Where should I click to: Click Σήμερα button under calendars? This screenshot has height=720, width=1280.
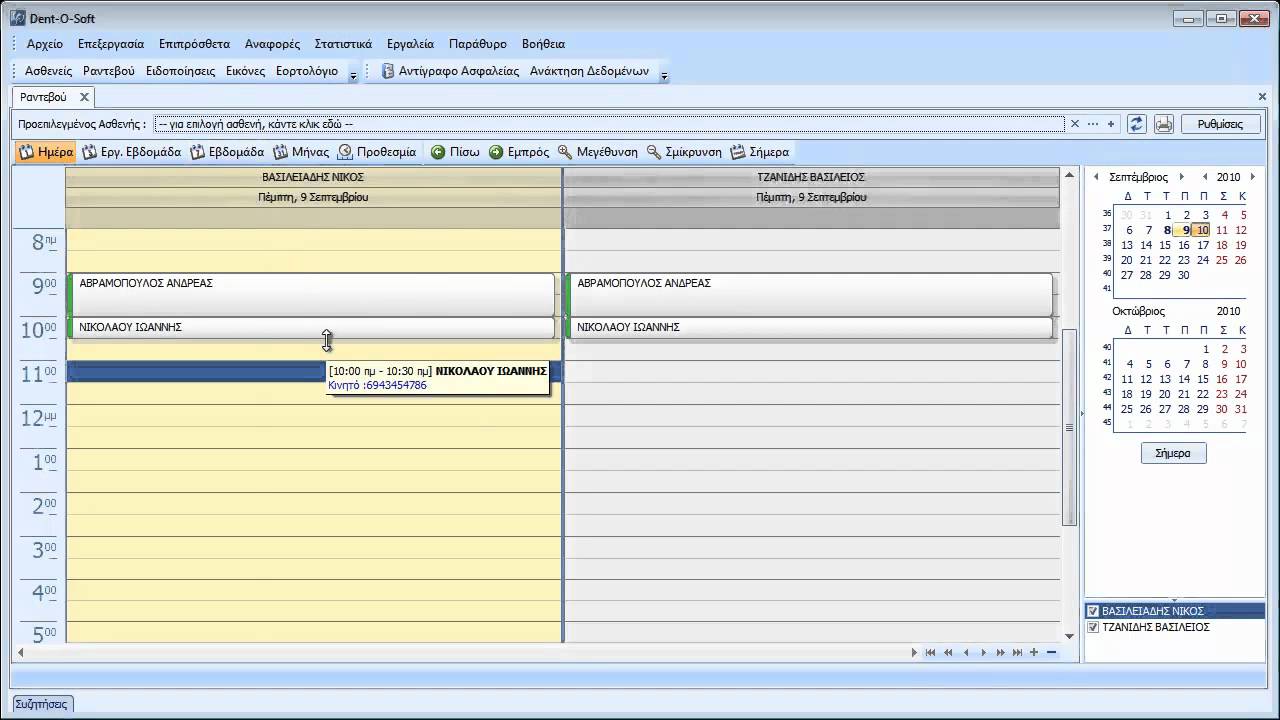pyautogui.click(x=1173, y=453)
